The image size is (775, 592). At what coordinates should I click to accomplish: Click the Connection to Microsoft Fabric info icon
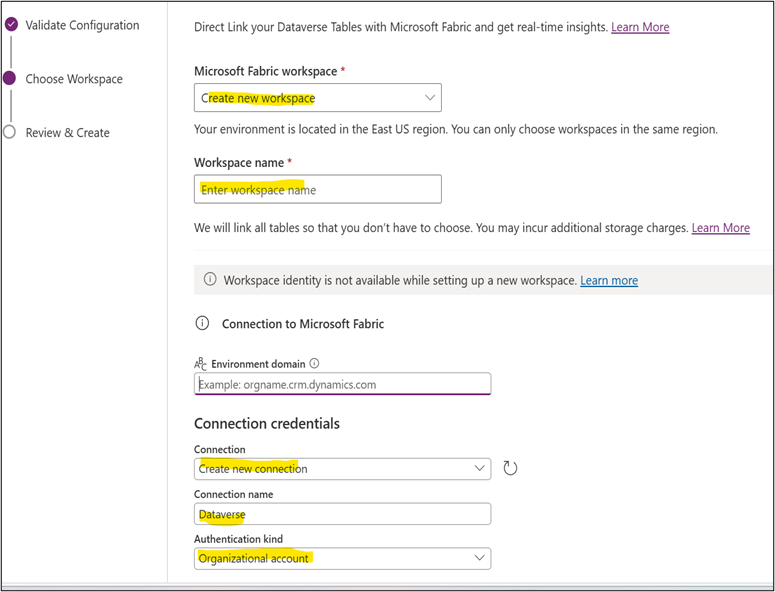tap(202, 324)
